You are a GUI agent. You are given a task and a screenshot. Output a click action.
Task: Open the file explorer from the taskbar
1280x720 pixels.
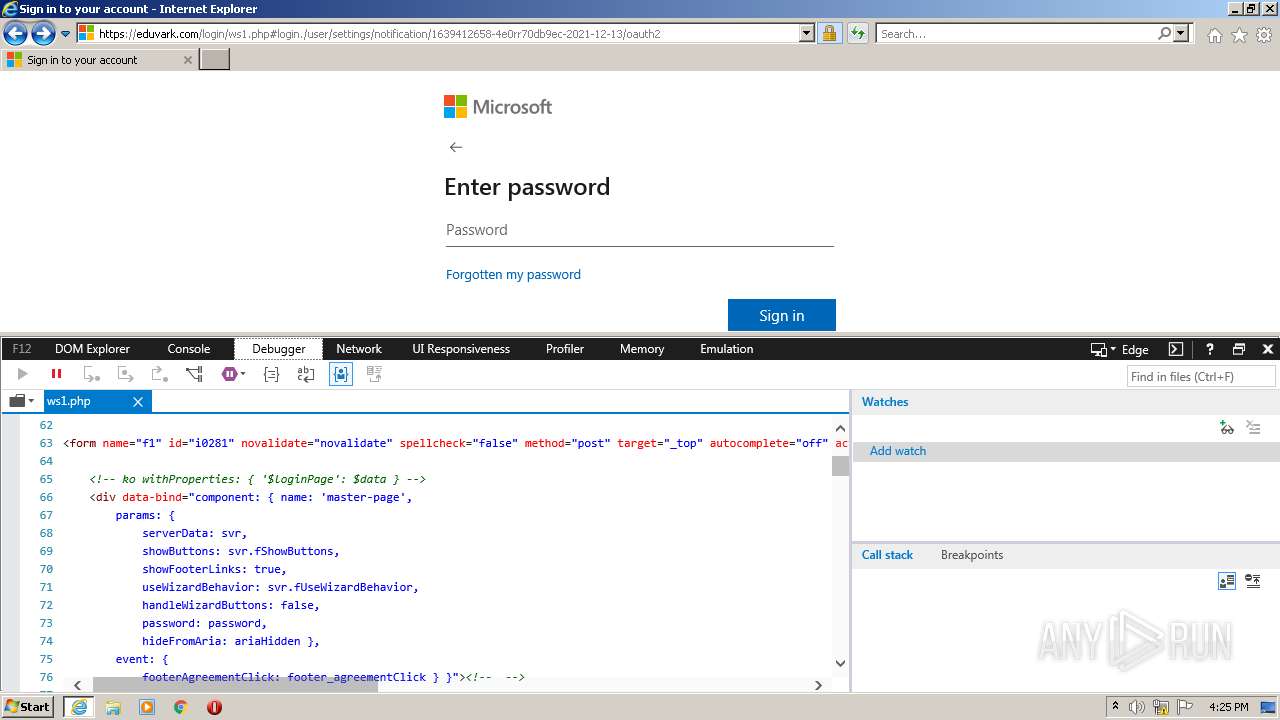(113, 707)
